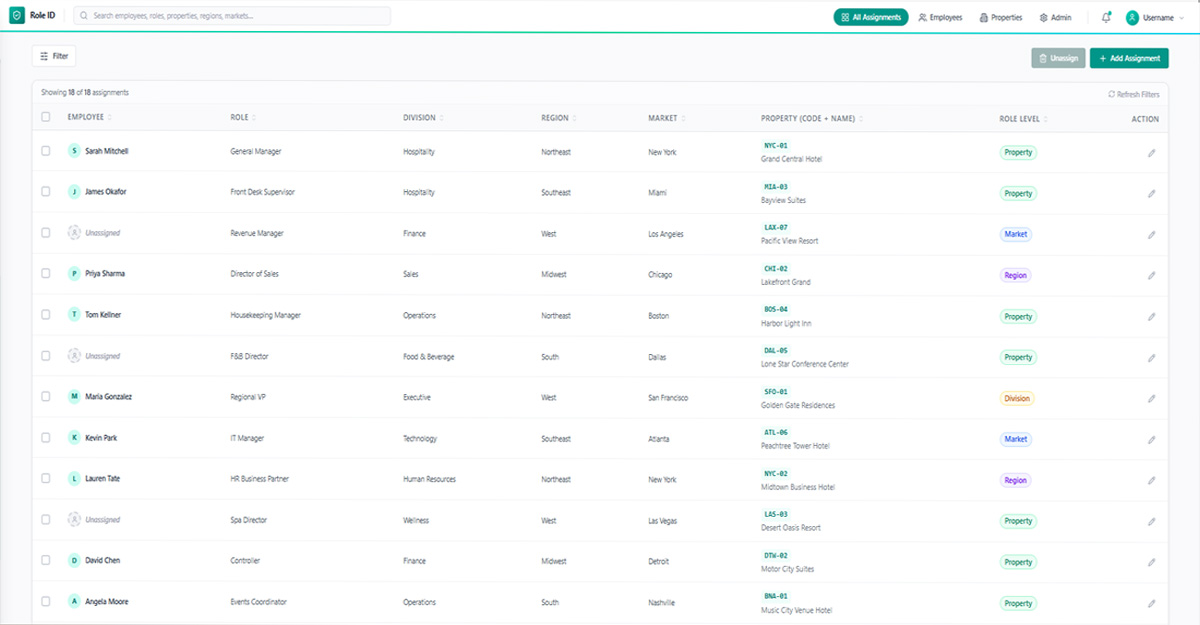
Task: Sort by the Role column header
Action: coord(243,118)
